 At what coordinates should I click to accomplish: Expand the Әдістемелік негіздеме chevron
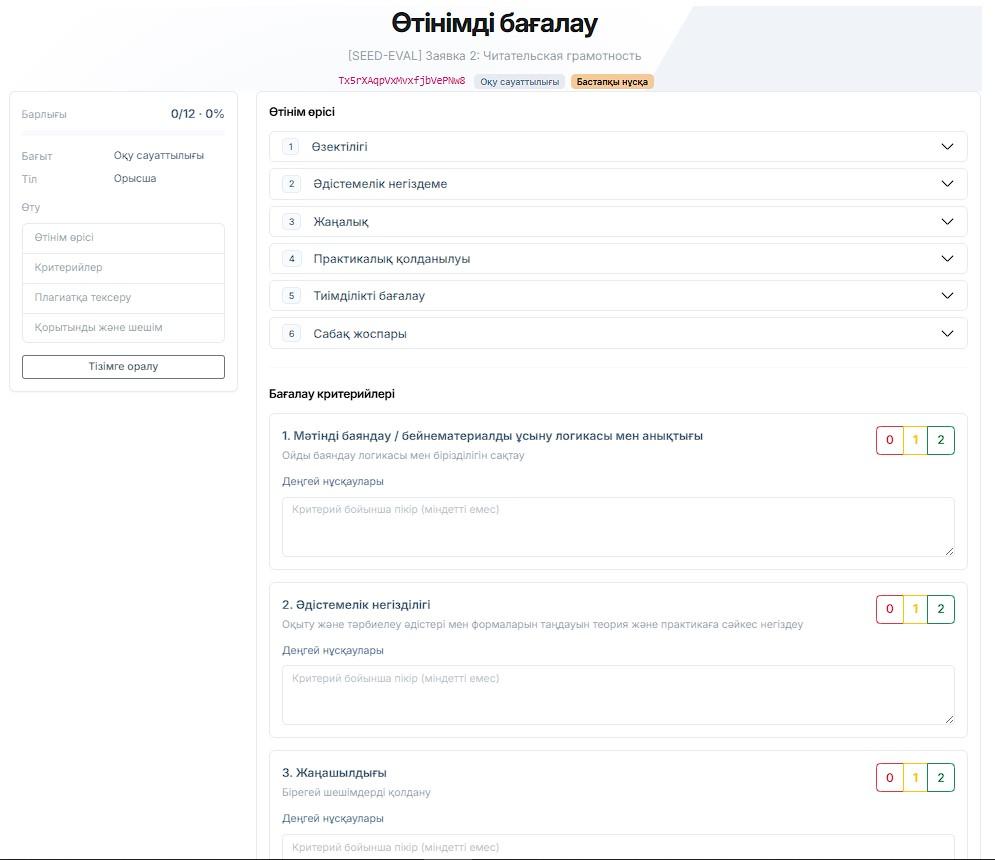947,183
